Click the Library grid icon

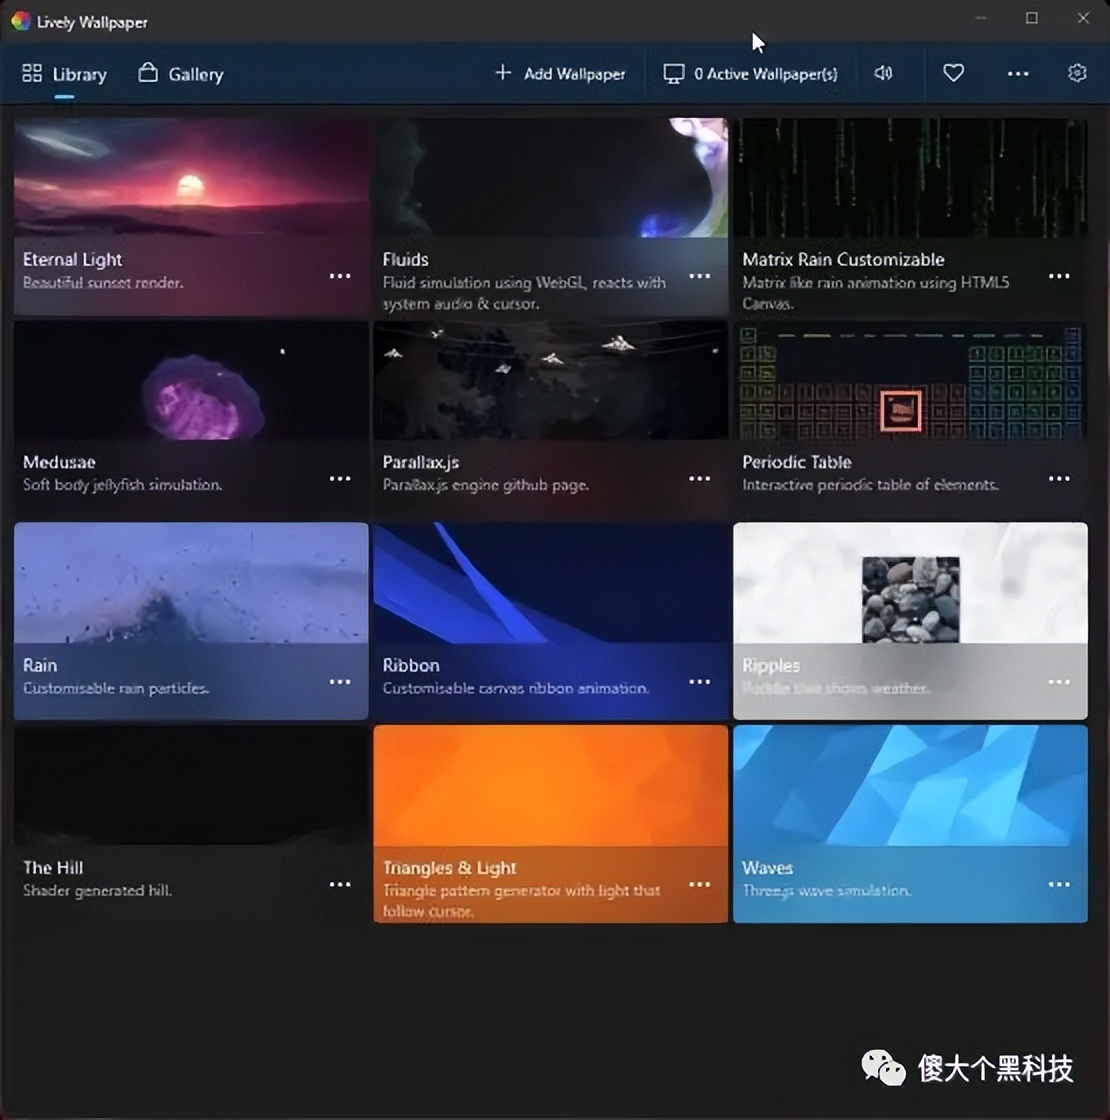[x=32, y=73]
